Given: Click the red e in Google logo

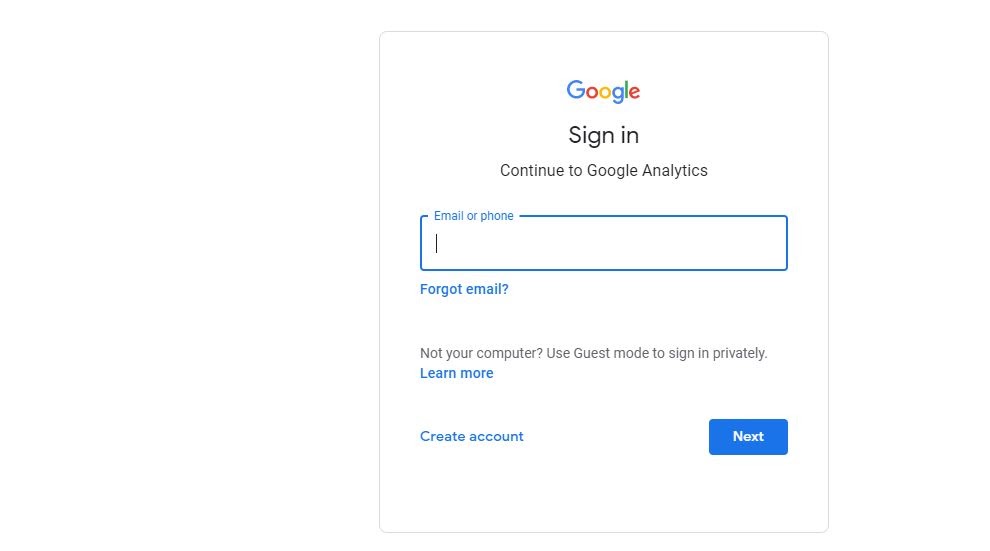Looking at the screenshot, I should click(x=633, y=93).
